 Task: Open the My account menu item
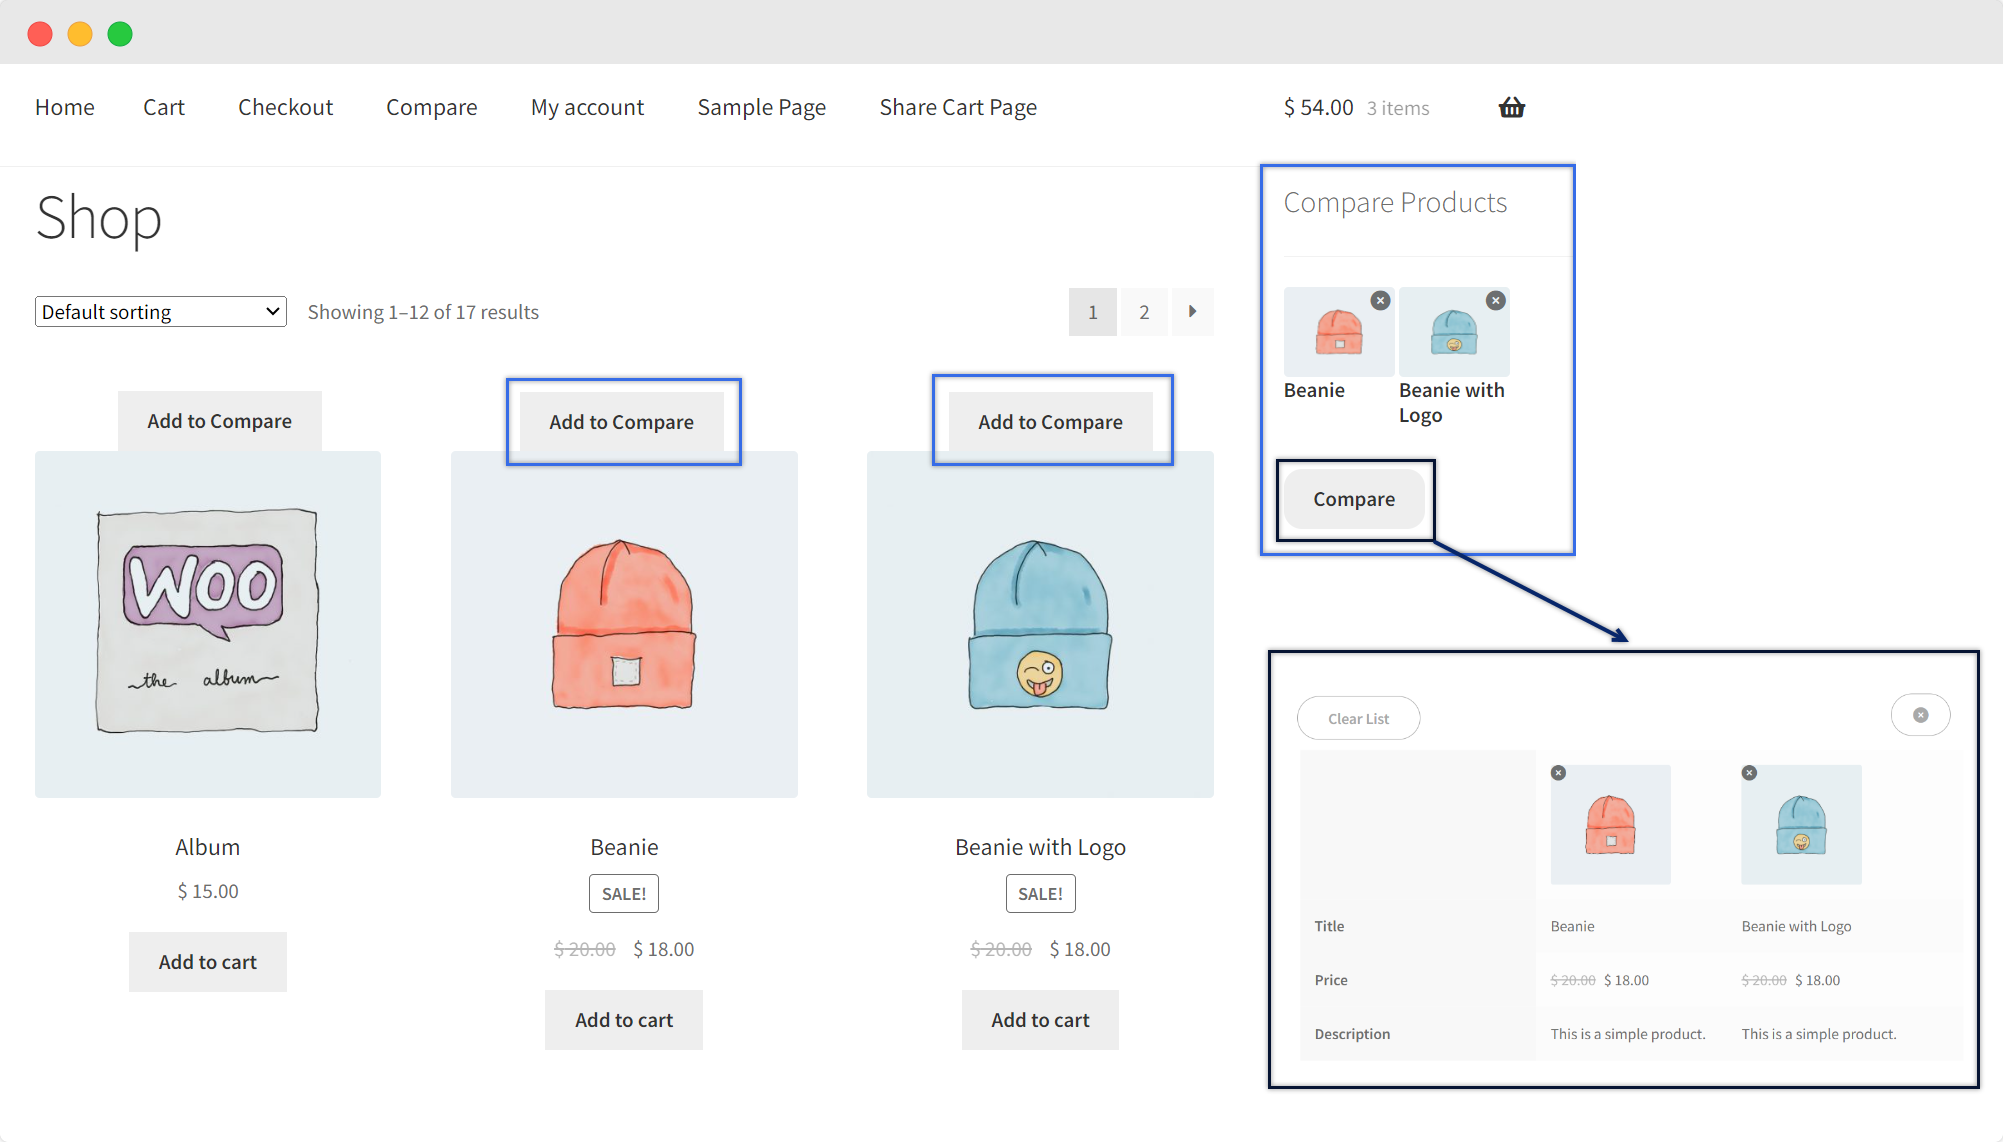[x=587, y=108]
